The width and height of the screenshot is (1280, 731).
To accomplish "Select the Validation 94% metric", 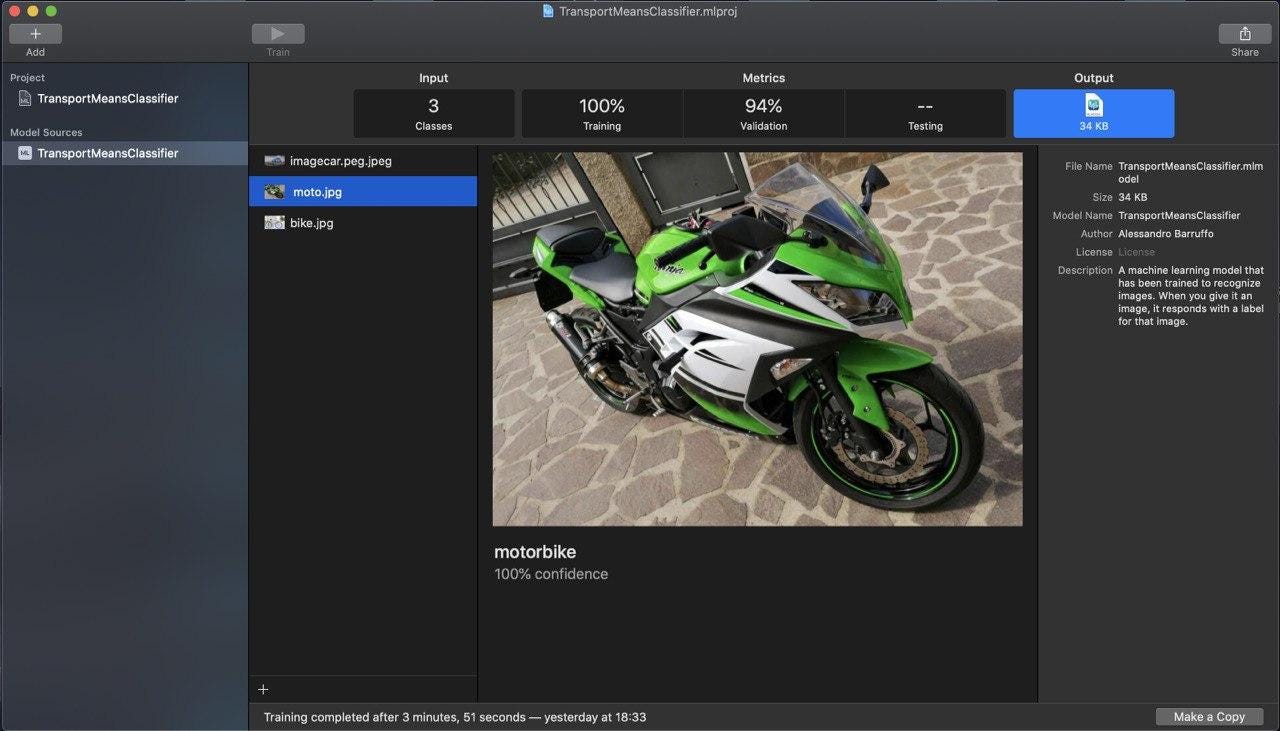I will point(763,113).
